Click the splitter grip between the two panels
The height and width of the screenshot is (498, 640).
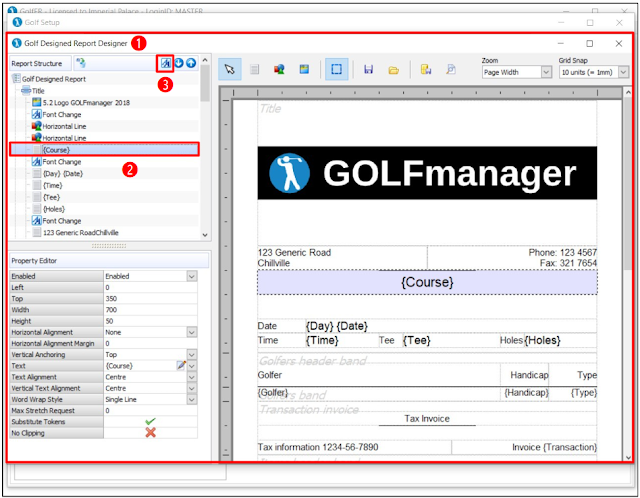click(109, 246)
